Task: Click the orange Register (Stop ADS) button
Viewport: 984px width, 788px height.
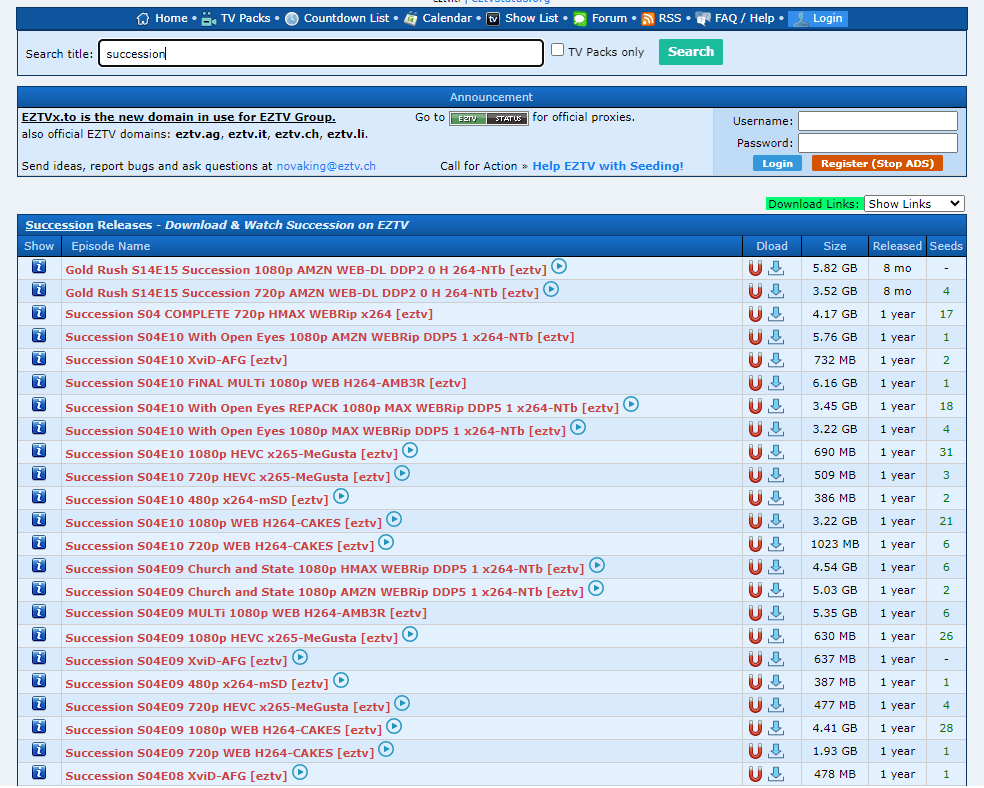Action: coord(876,163)
